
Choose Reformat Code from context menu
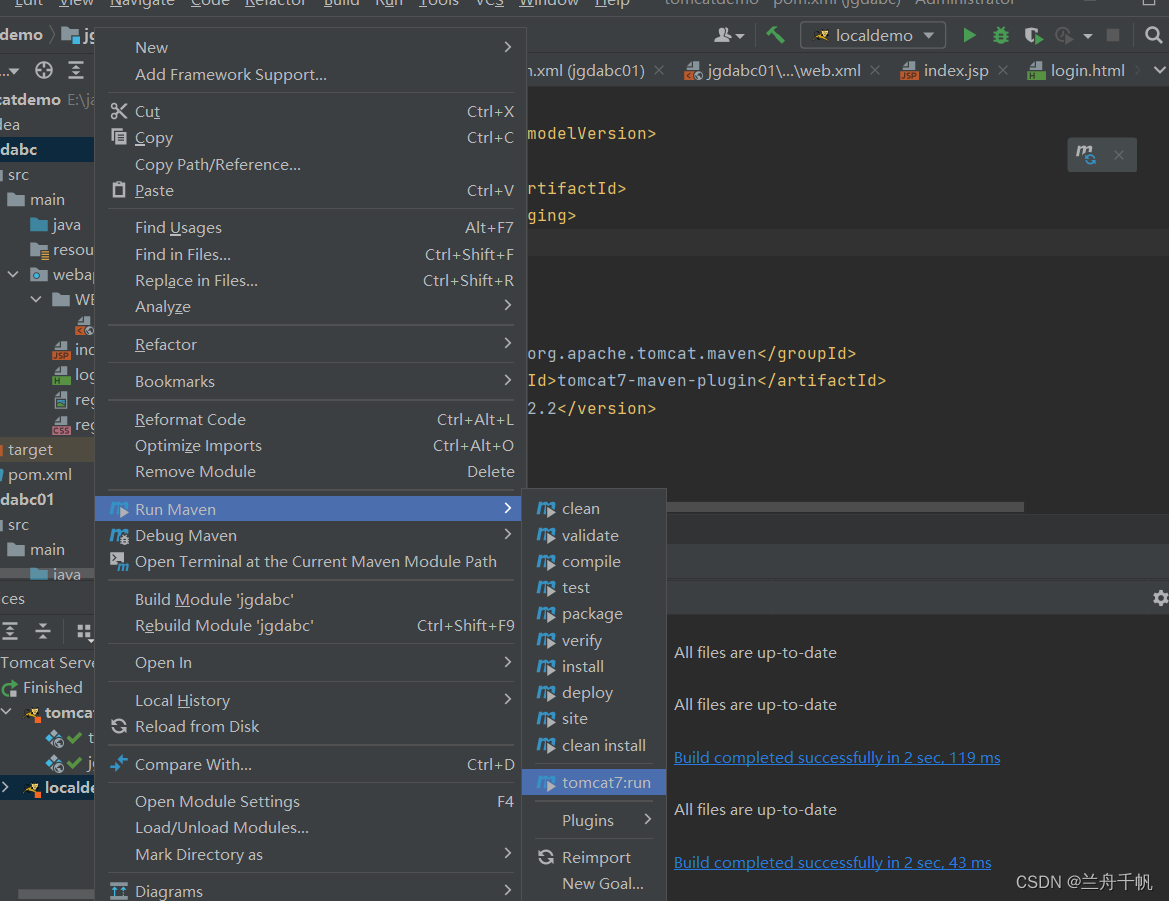[x=190, y=420]
